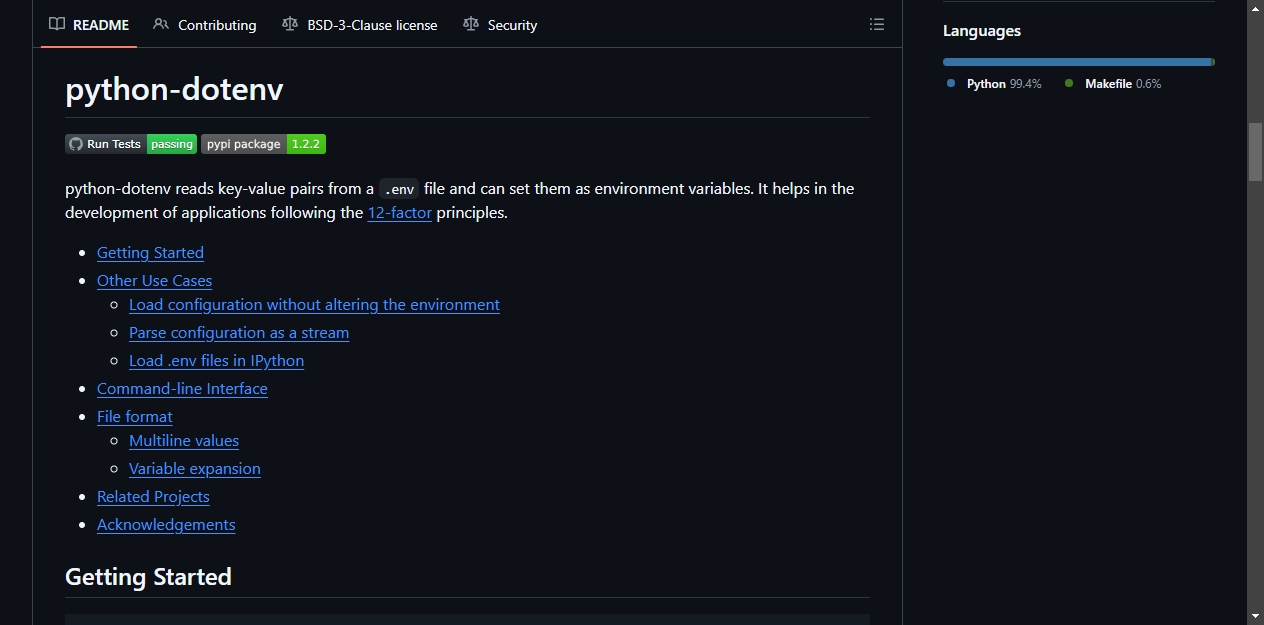Image resolution: width=1264 pixels, height=625 pixels.
Task: Open Load .env files in IPython link
Action: point(216,361)
